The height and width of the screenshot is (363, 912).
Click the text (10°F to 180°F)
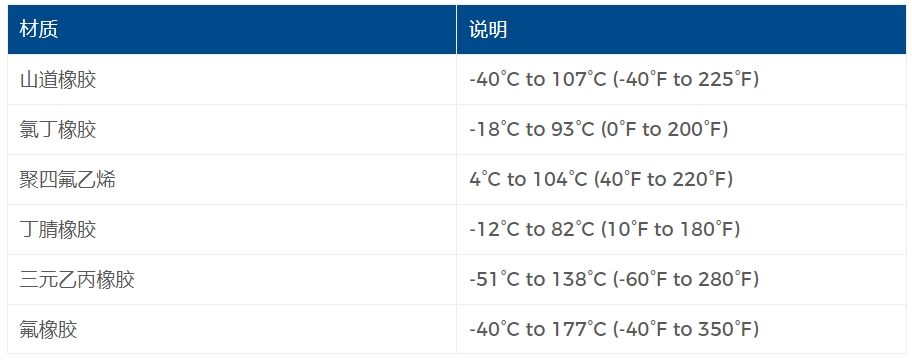(669, 229)
